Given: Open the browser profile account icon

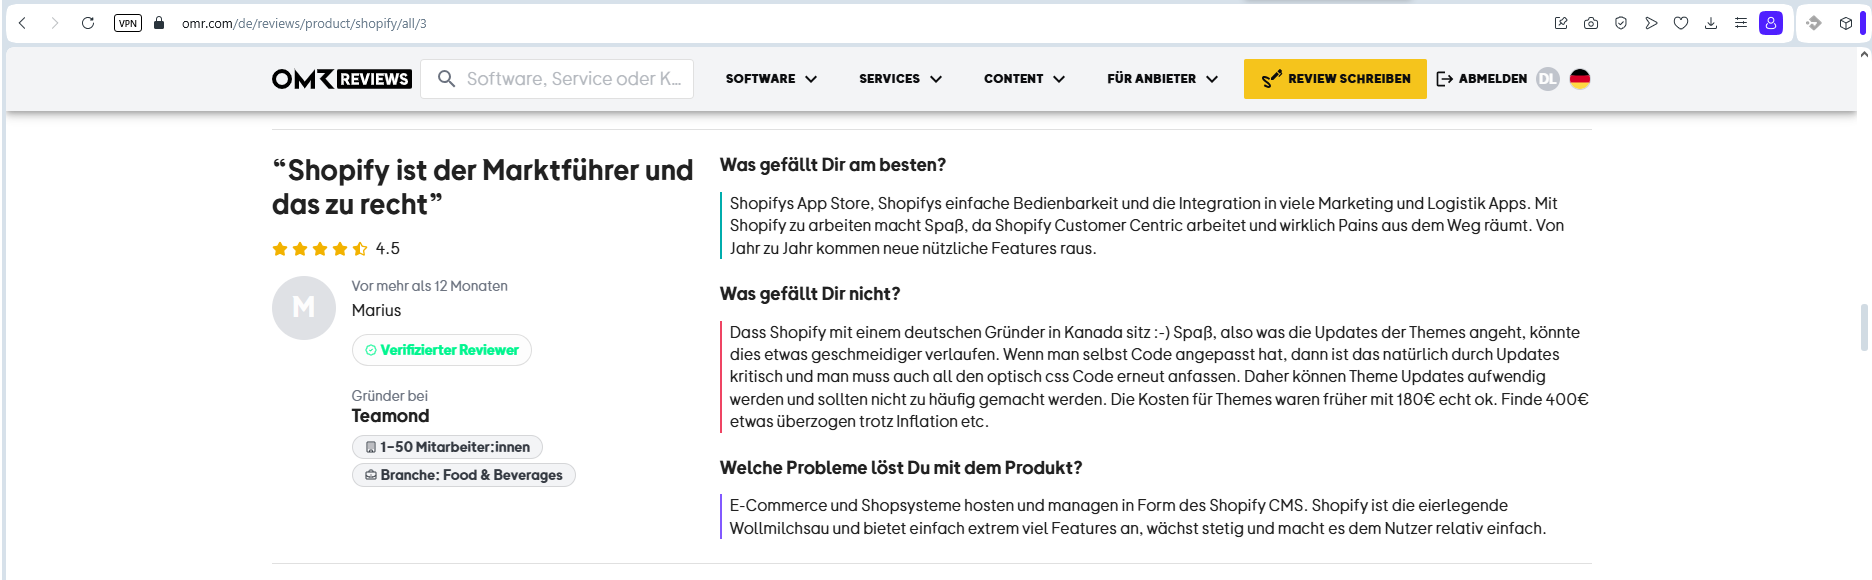Looking at the screenshot, I should pos(1771,23).
